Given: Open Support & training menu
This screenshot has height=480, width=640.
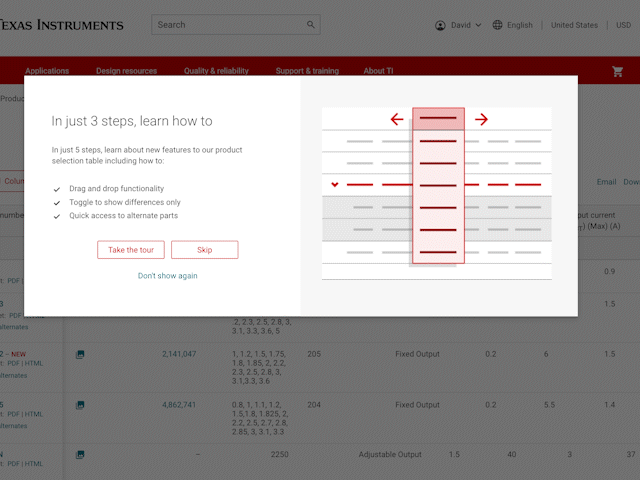Looking at the screenshot, I should pyautogui.click(x=307, y=71).
